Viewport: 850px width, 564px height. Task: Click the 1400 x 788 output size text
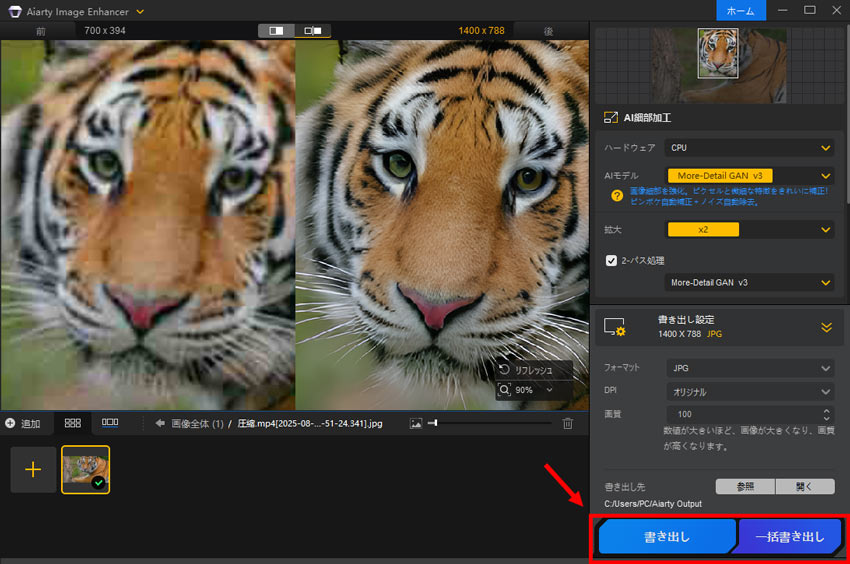[481, 30]
